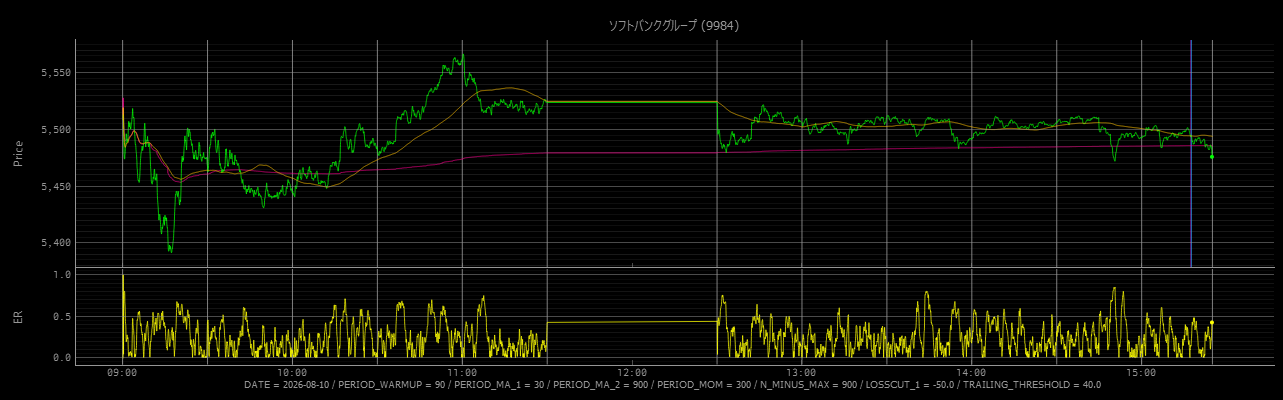Click the chart title ソフトバンクグループ (9984)

coord(673,25)
